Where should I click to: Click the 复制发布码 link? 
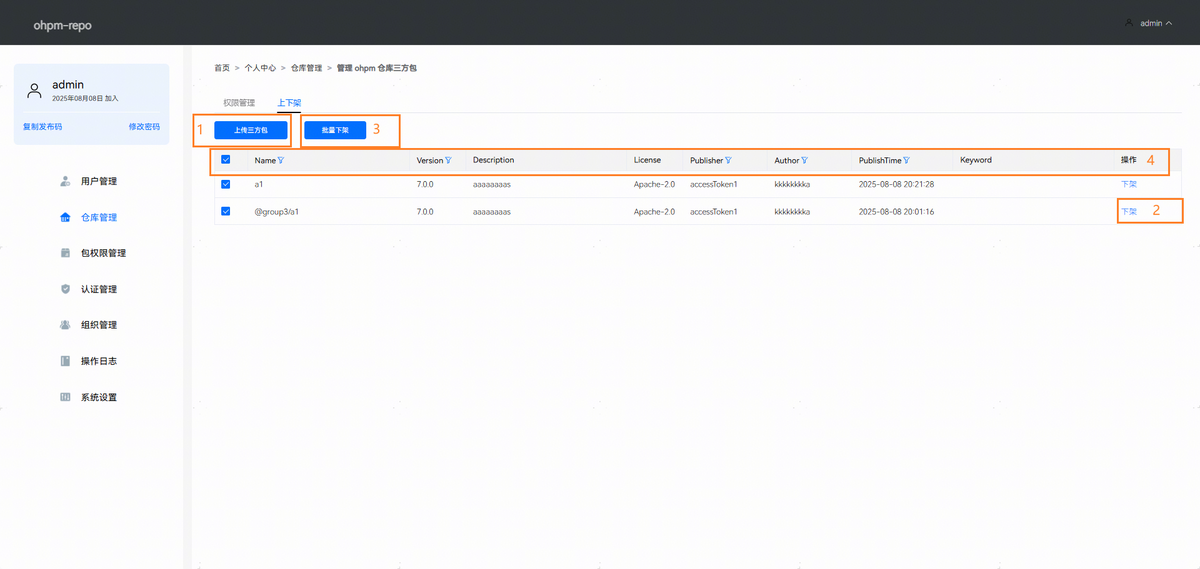42,127
